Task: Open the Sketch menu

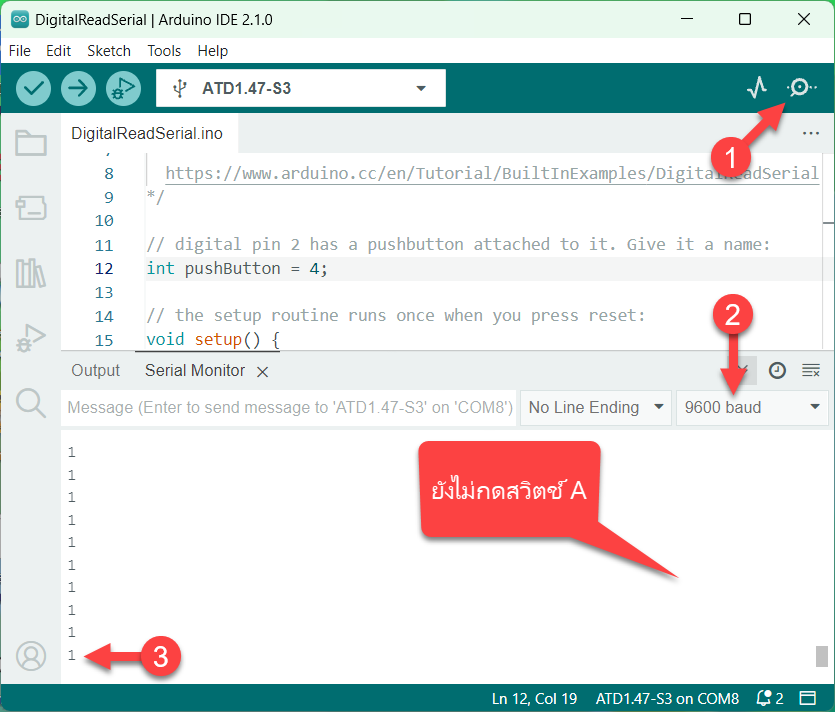Action: 109,51
